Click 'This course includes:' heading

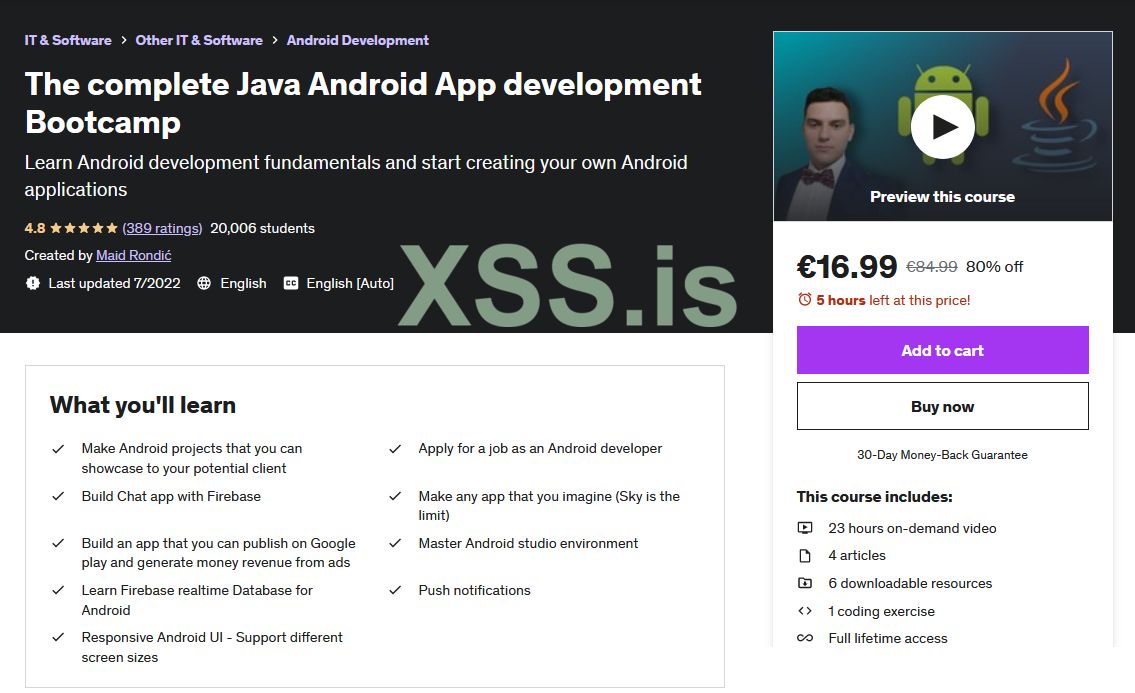coord(874,497)
